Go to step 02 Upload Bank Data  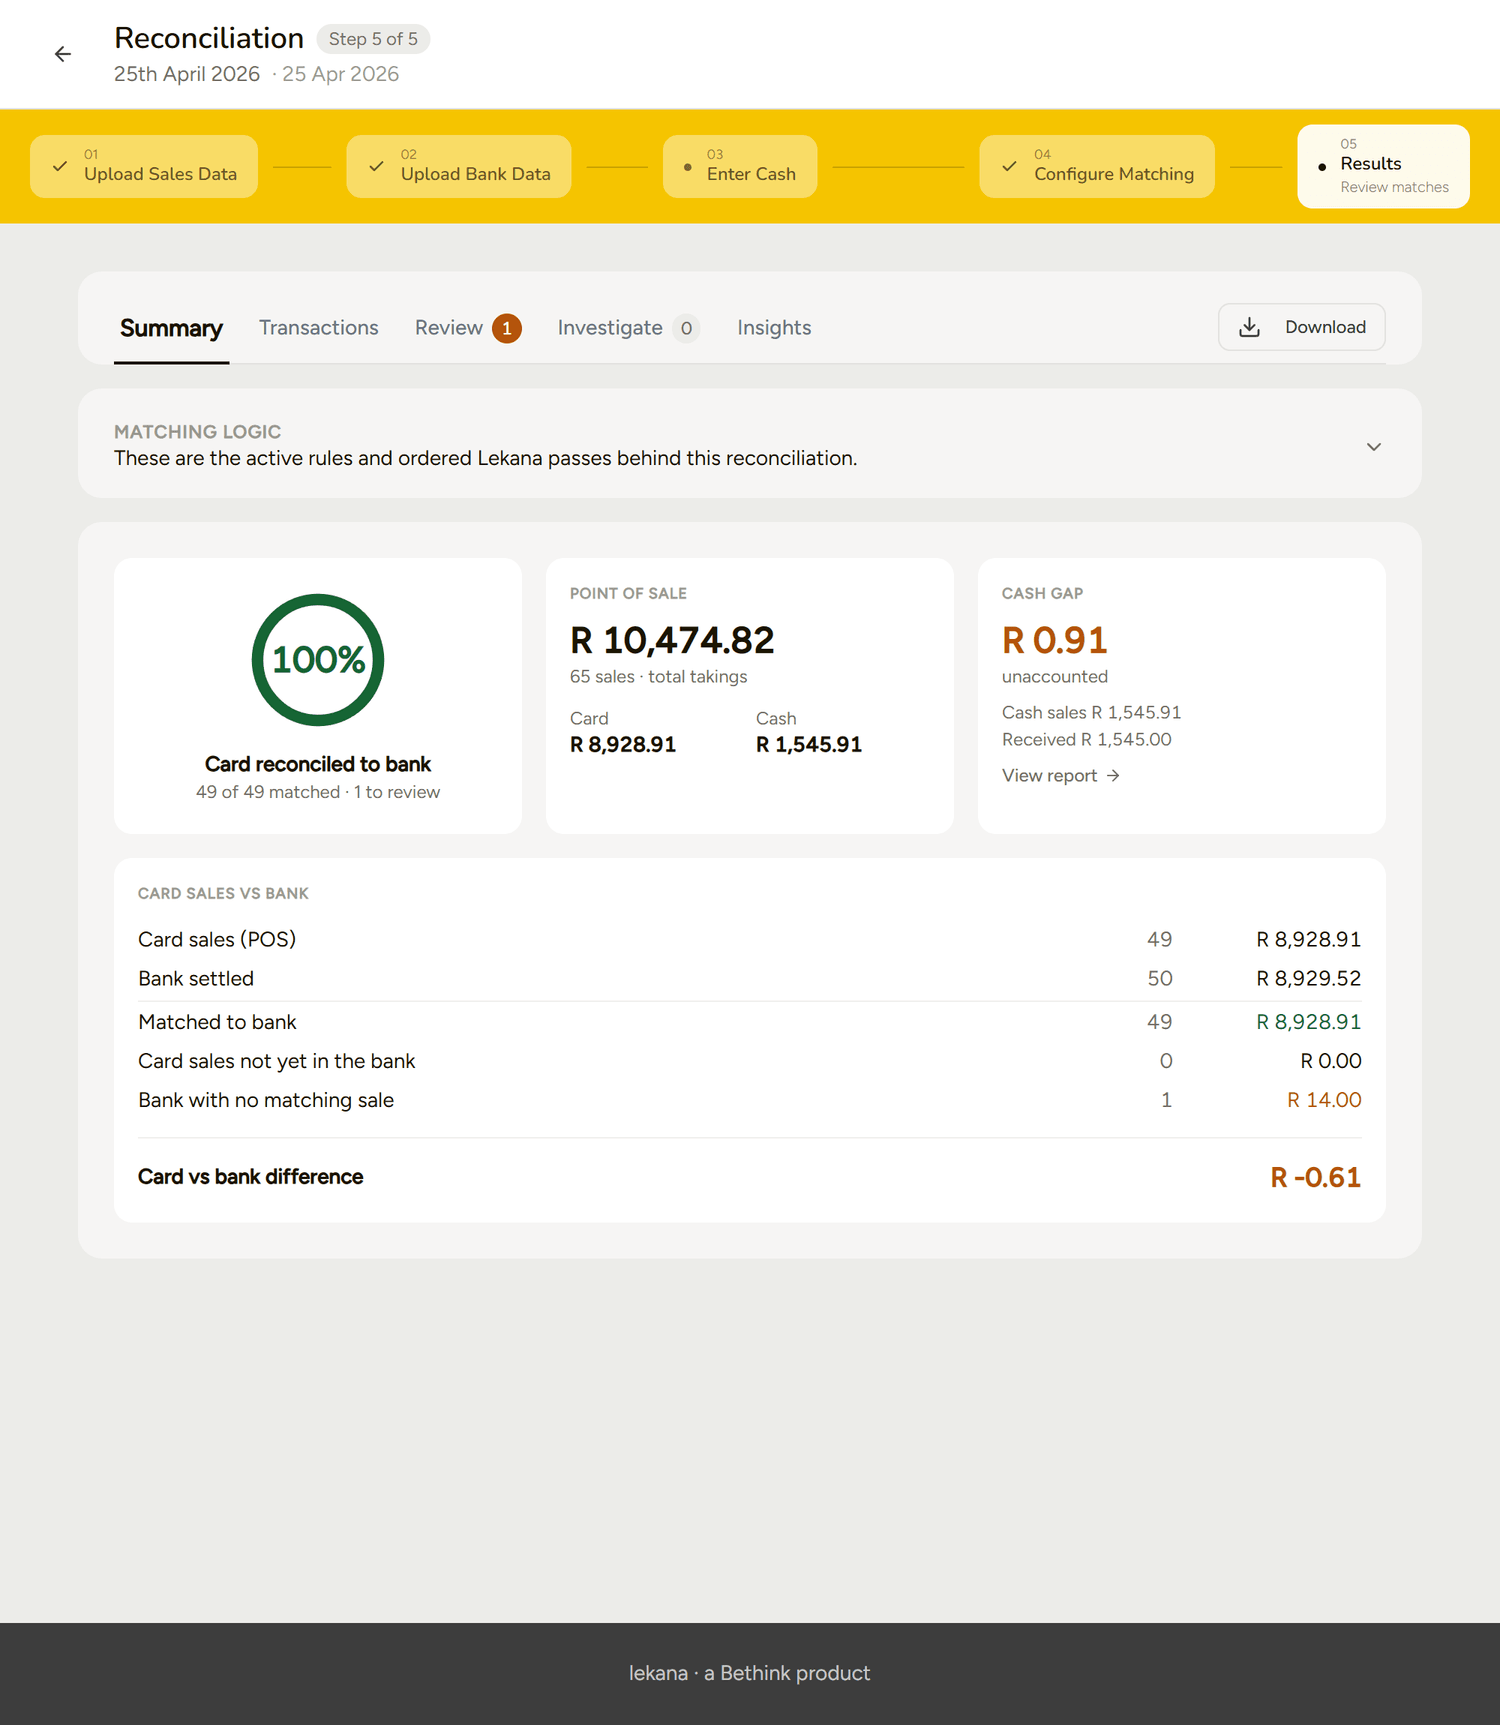pos(459,166)
